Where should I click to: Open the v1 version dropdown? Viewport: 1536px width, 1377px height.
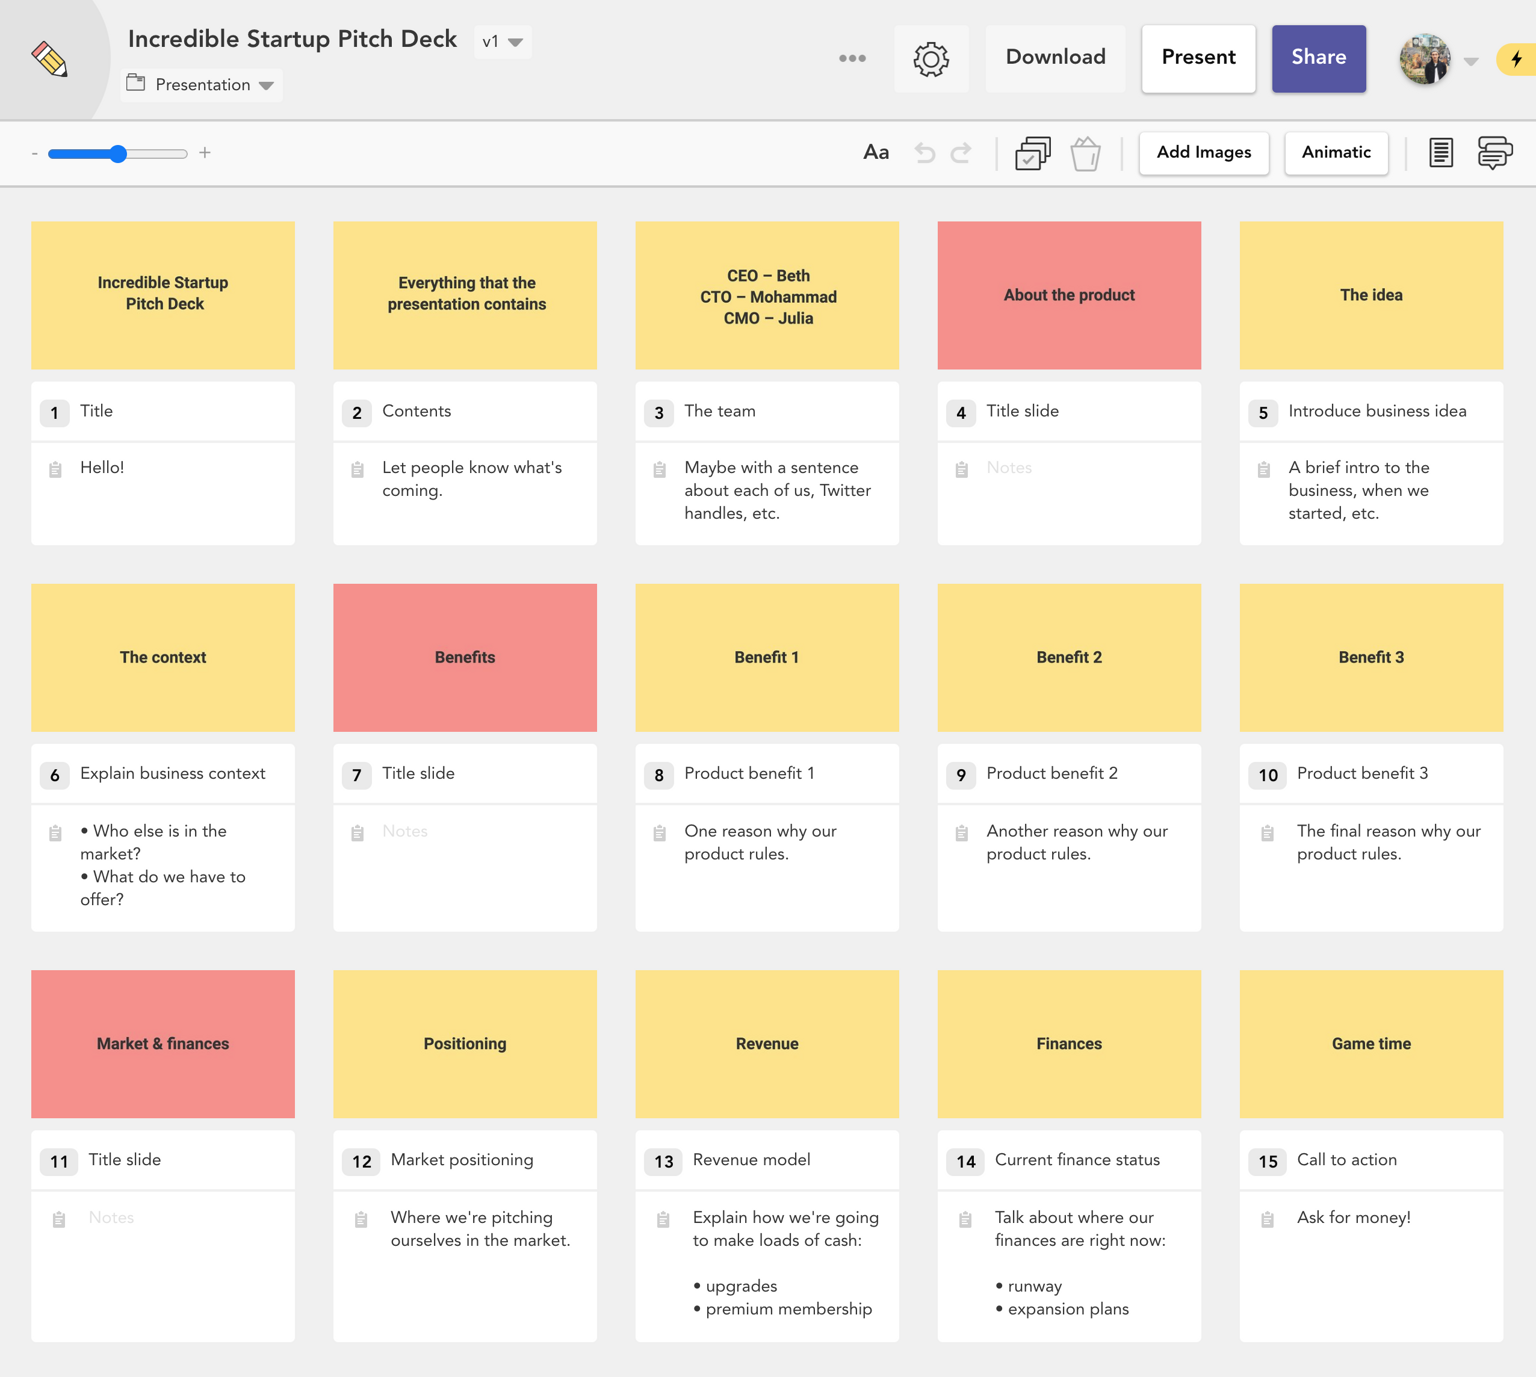[x=502, y=42]
